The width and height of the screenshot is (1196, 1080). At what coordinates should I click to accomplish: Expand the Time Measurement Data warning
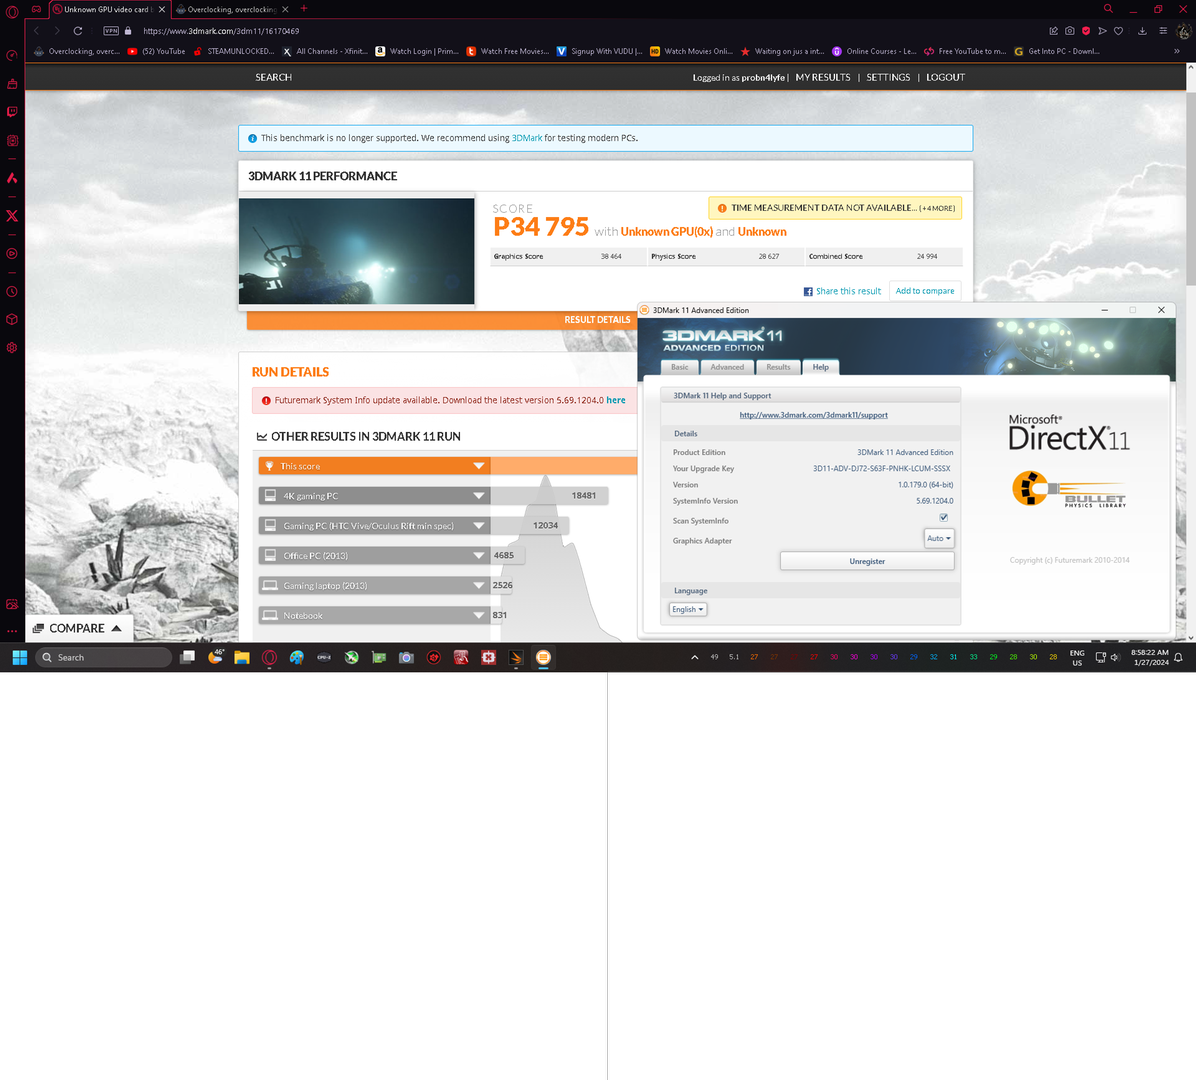(835, 207)
